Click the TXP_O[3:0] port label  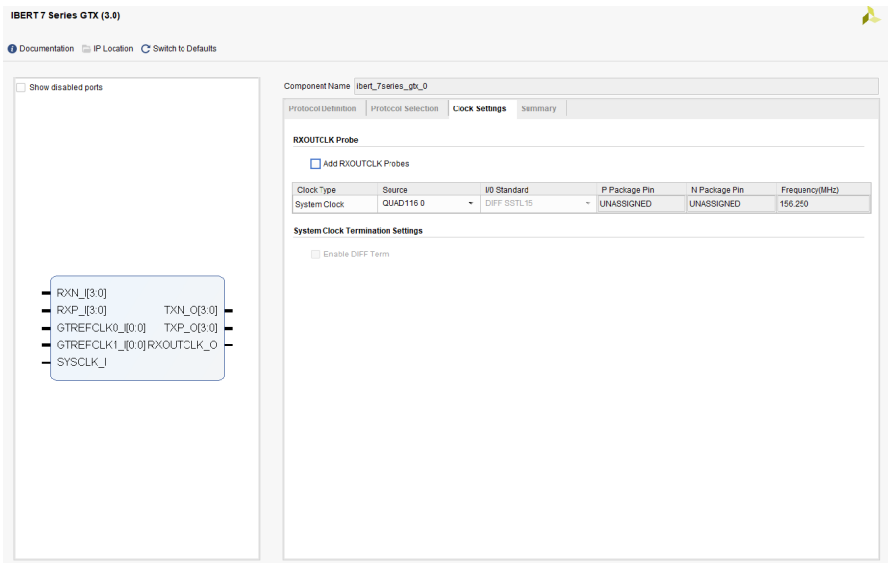click(x=191, y=327)
